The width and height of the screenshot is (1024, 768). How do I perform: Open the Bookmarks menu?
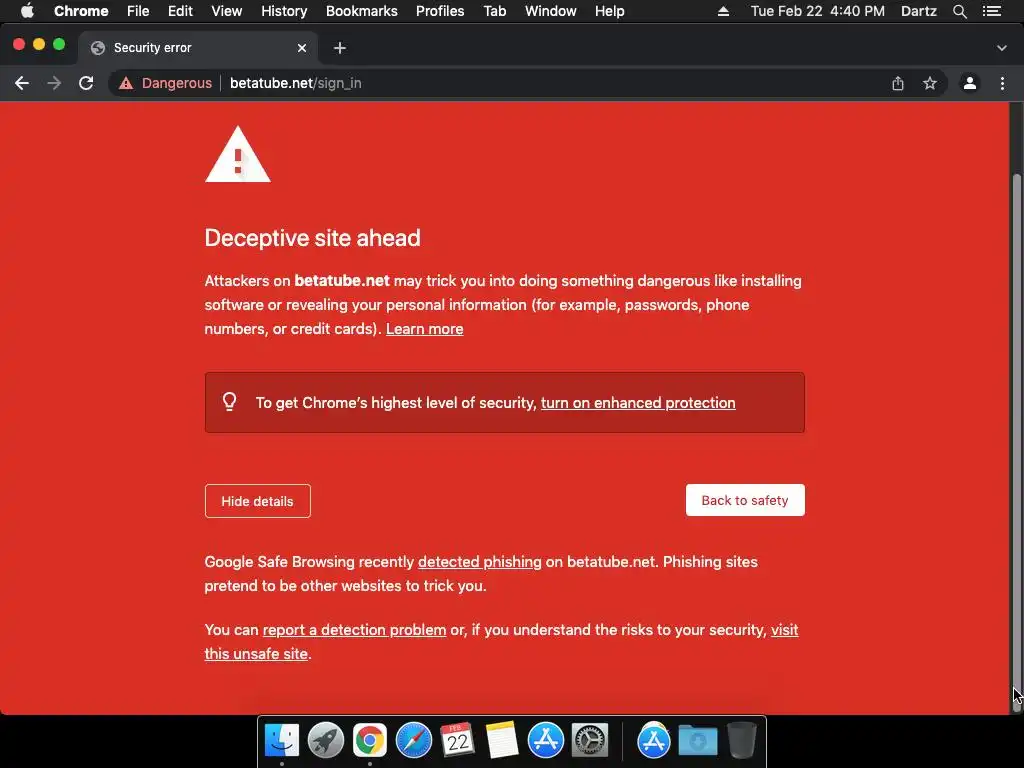(x=362, y=11)
